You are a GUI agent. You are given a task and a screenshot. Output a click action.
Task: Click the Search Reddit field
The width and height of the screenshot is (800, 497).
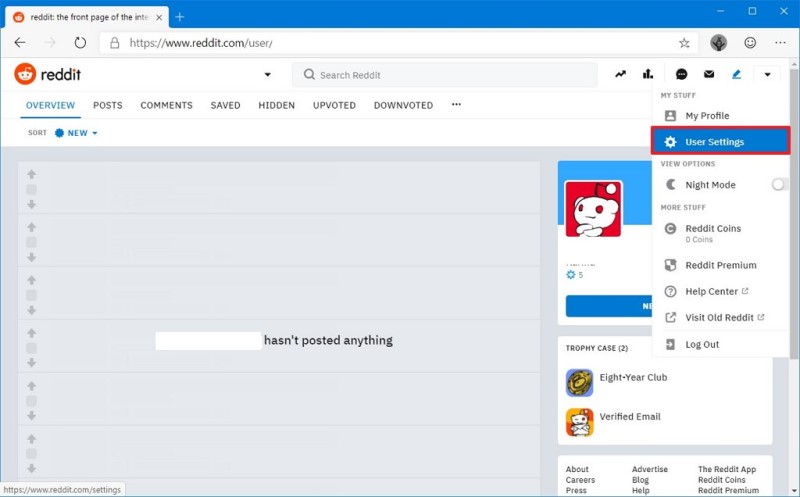445,75
